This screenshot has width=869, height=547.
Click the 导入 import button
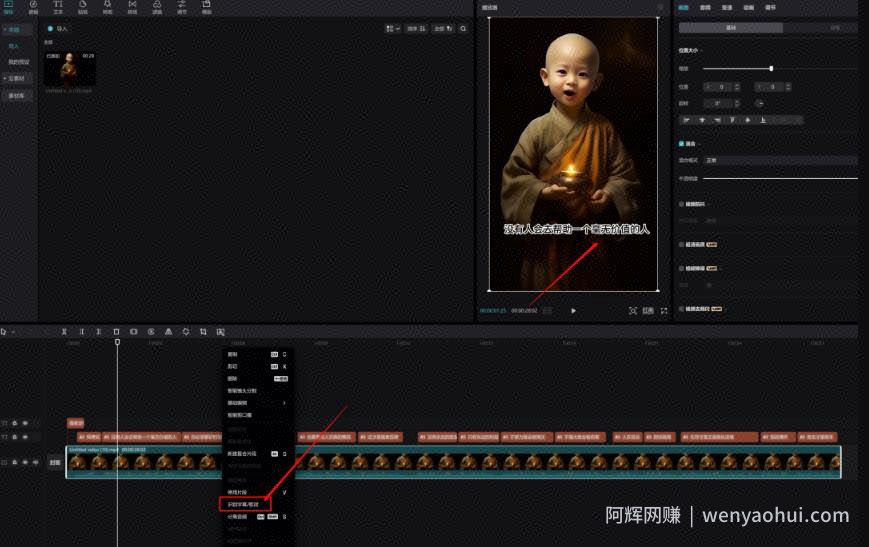tap(58, 29)
